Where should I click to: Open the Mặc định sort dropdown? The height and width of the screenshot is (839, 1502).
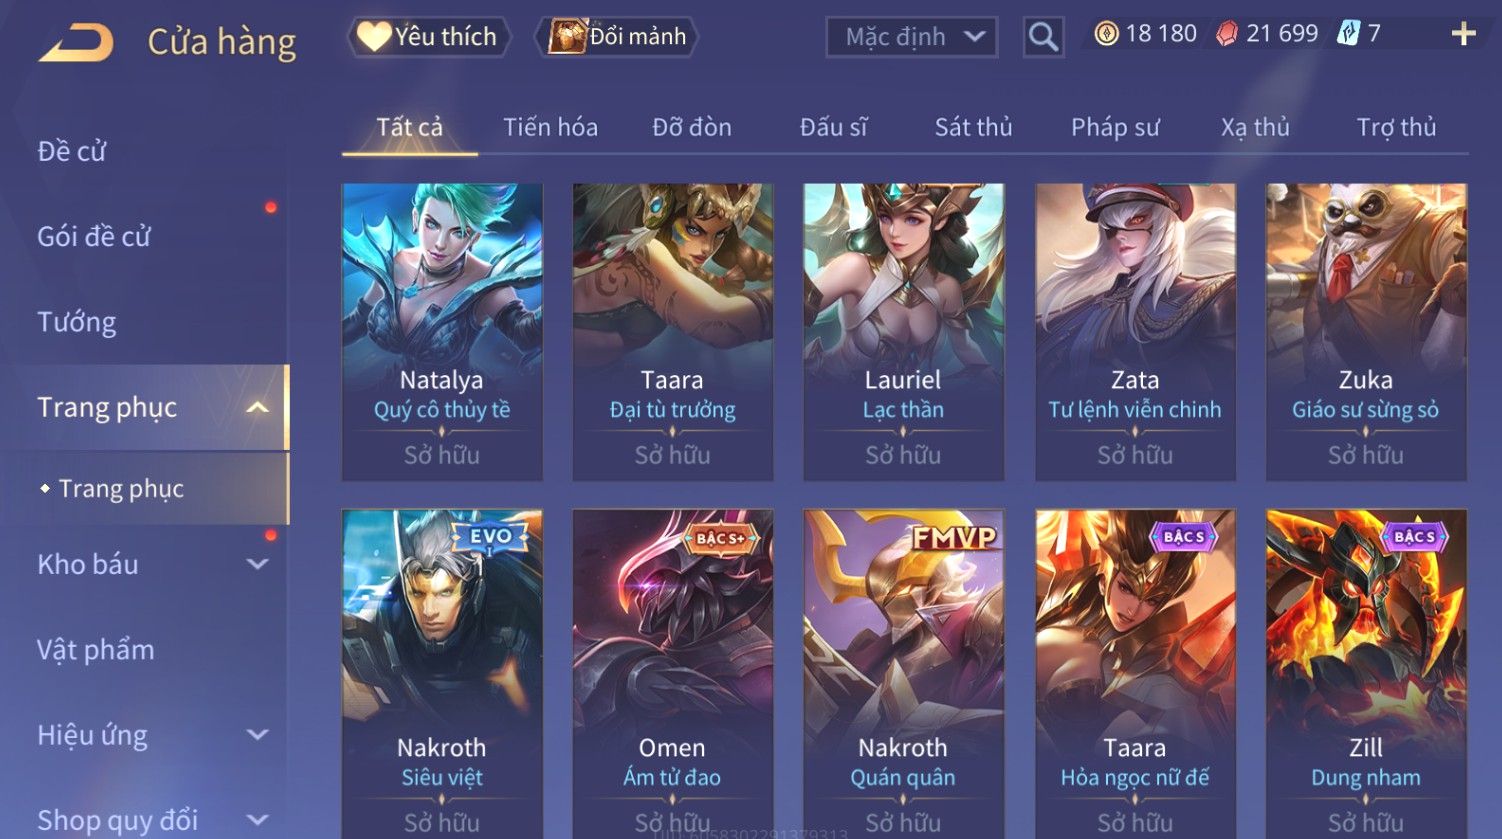pyautogui.click(x=912, y=37)
